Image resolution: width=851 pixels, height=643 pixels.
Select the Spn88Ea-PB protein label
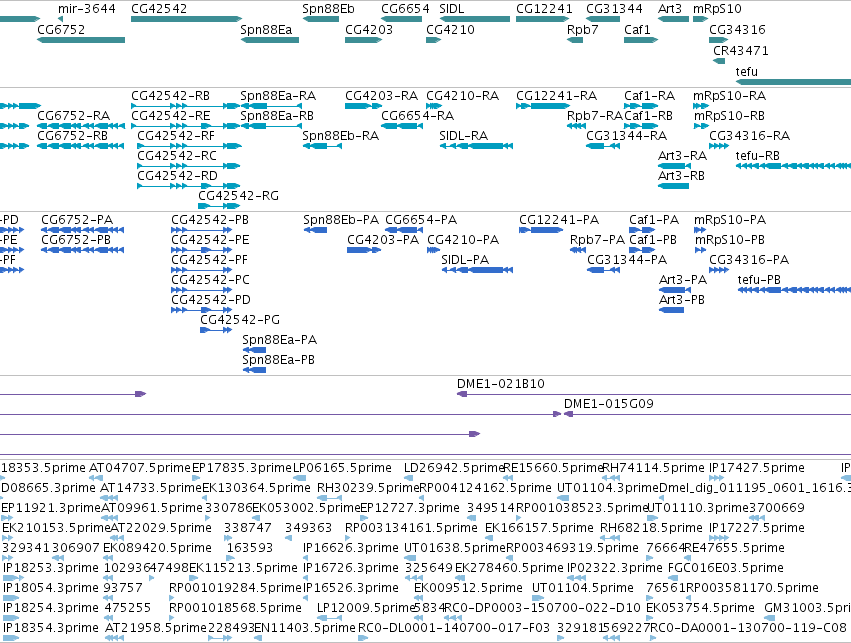(278, 360)
